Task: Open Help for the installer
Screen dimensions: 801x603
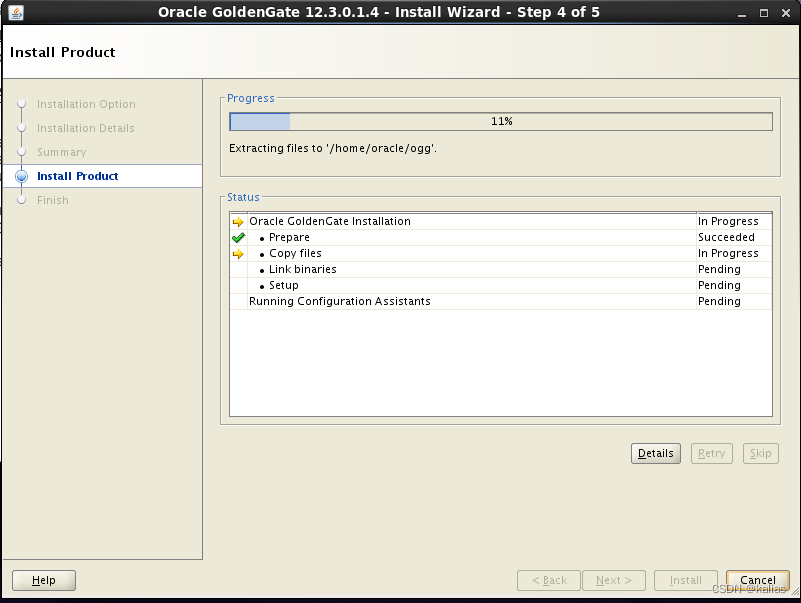Action: (x=44, y=581)
